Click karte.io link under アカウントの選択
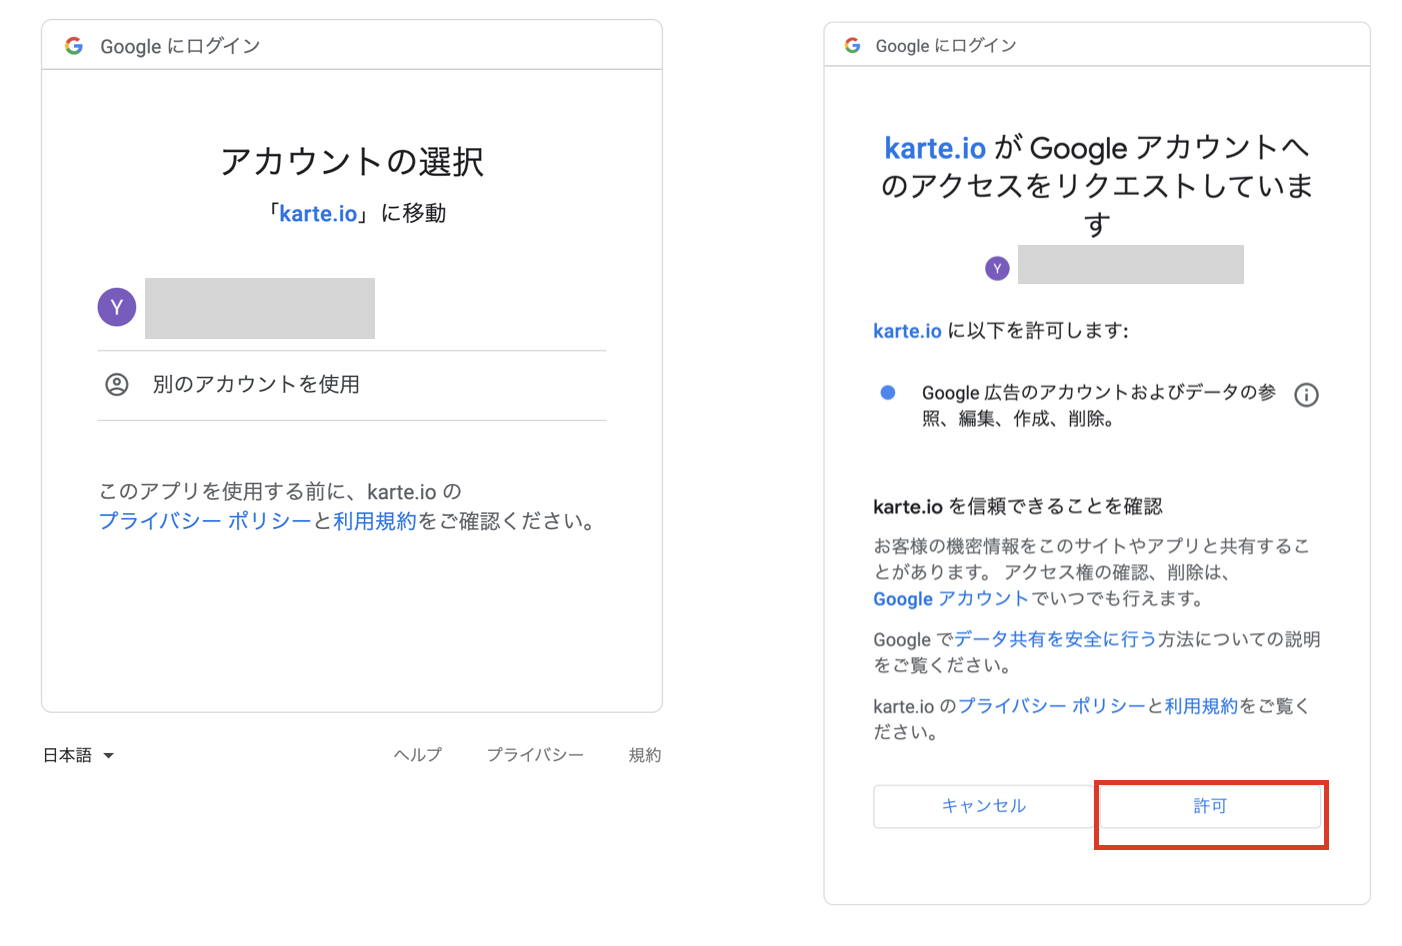The image size is (1402, 946). [x=318, y=214]
